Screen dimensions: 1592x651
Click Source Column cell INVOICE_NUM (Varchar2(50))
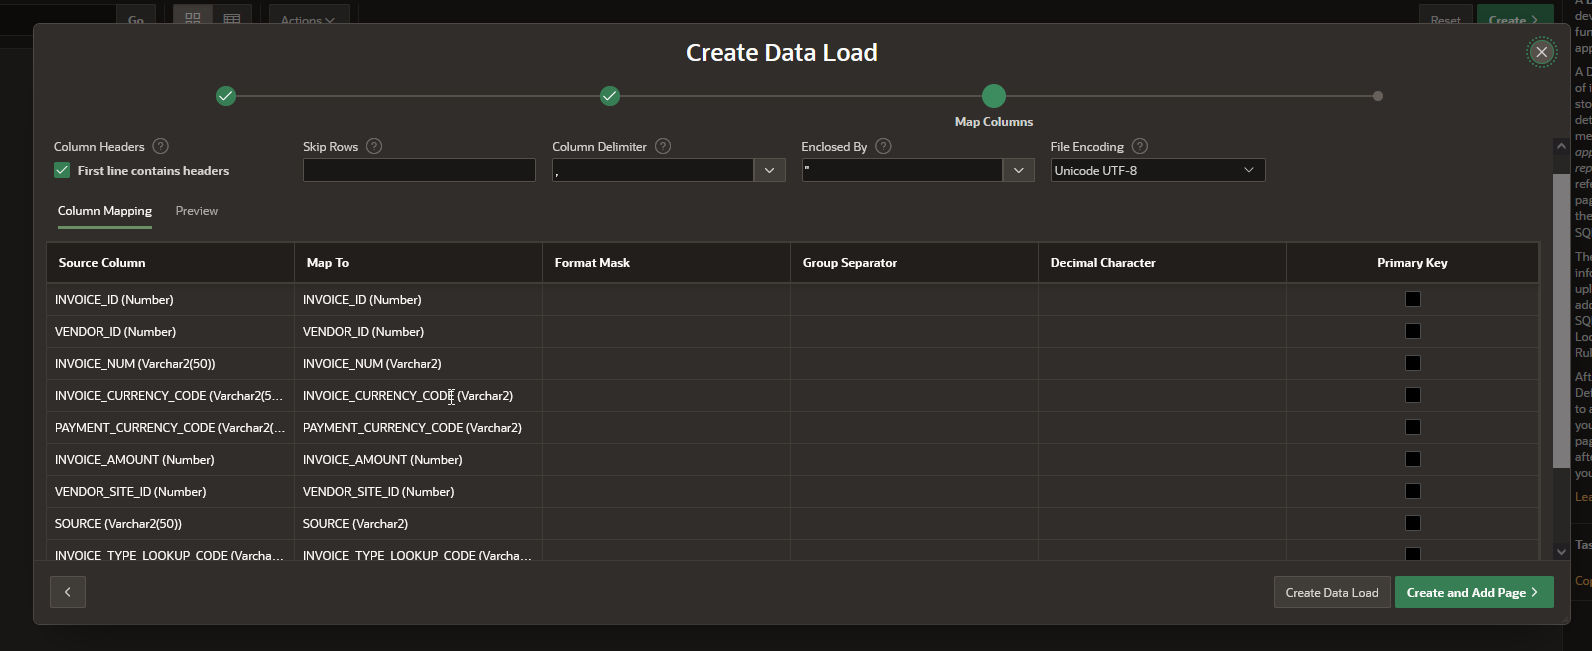click(x=170, y=363)
